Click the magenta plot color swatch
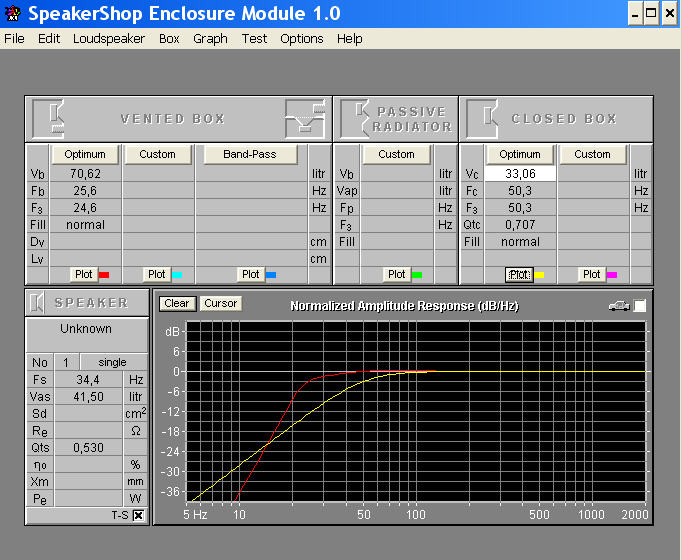 coord(612,275)
